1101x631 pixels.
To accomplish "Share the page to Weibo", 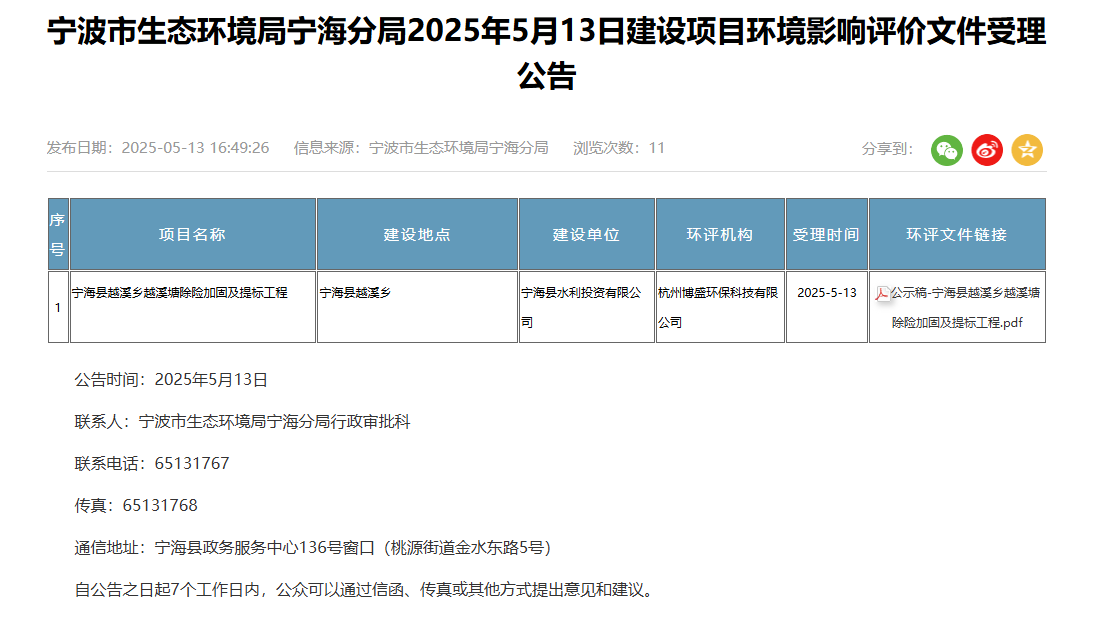I will point(987,150).
